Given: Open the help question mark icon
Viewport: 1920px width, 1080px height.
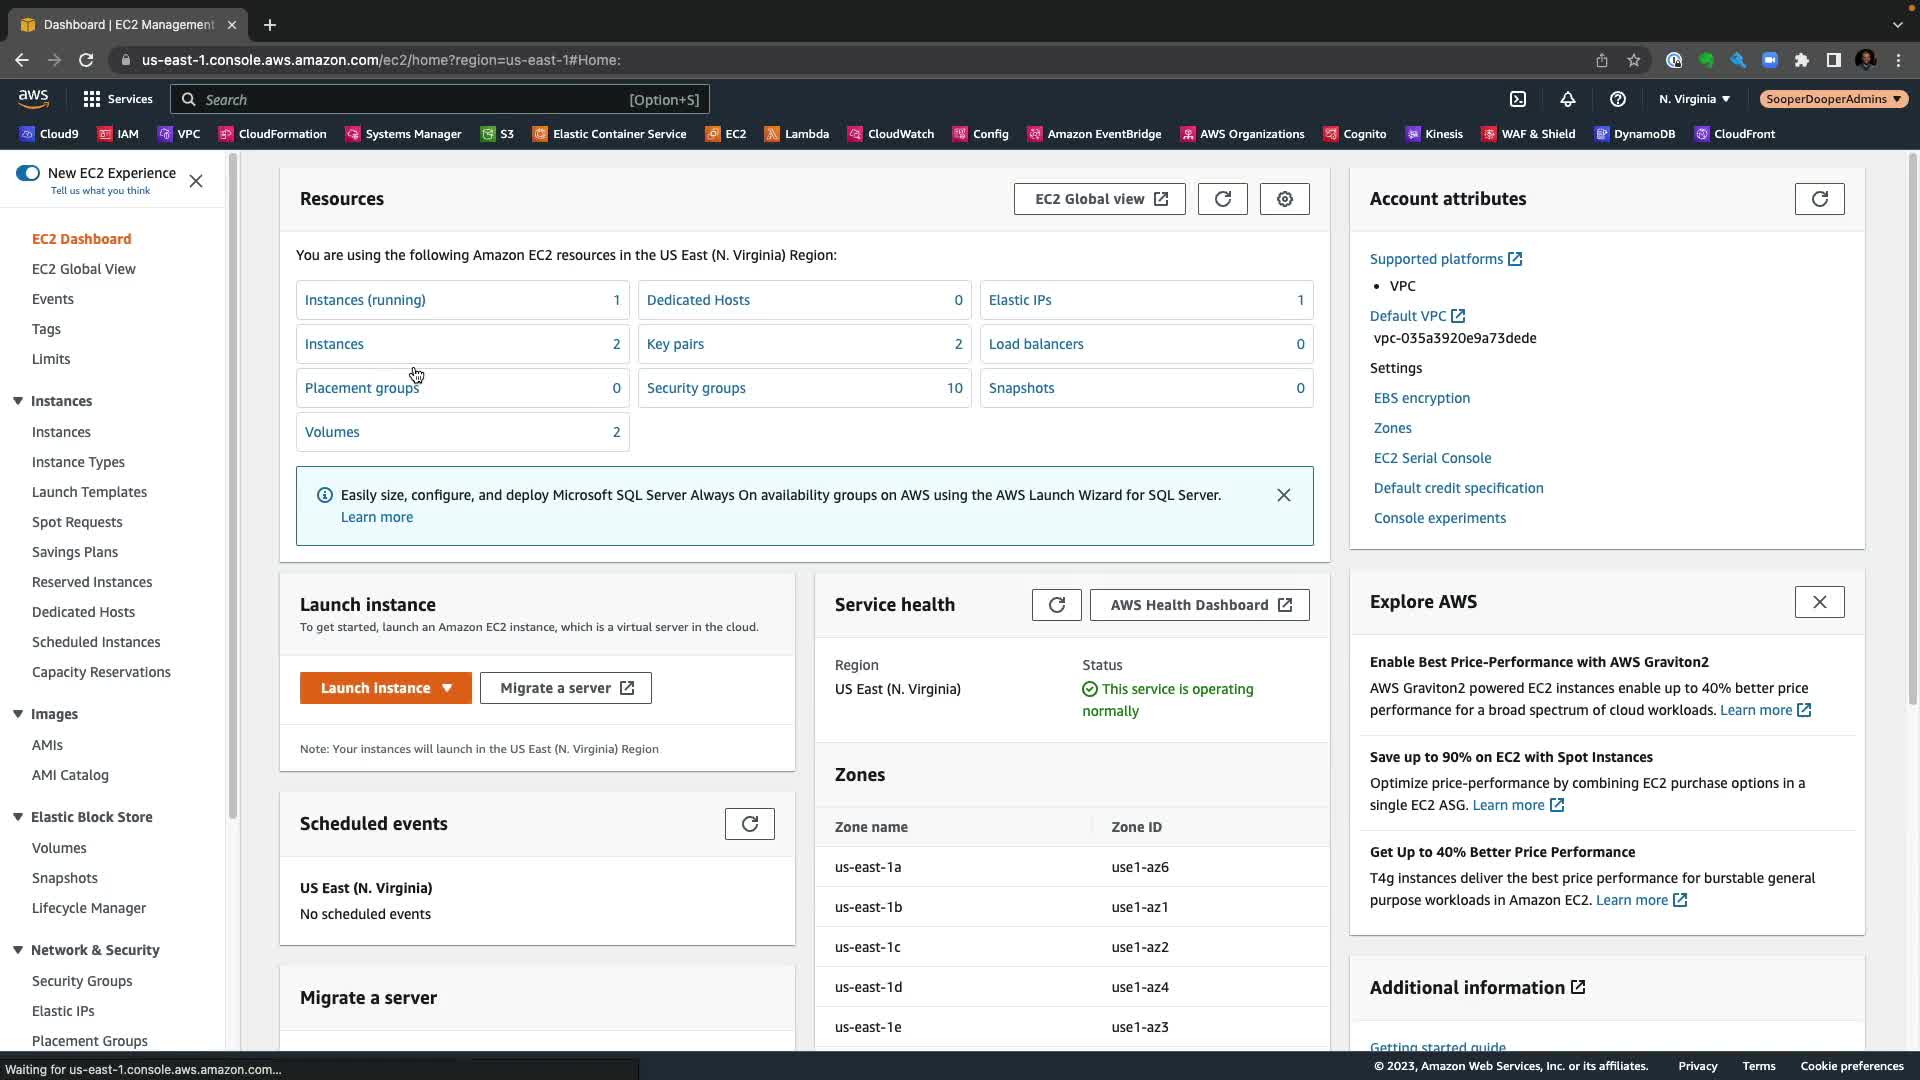Looking at the screenshot, I should pyautogui.click(x=1617, y=99).
